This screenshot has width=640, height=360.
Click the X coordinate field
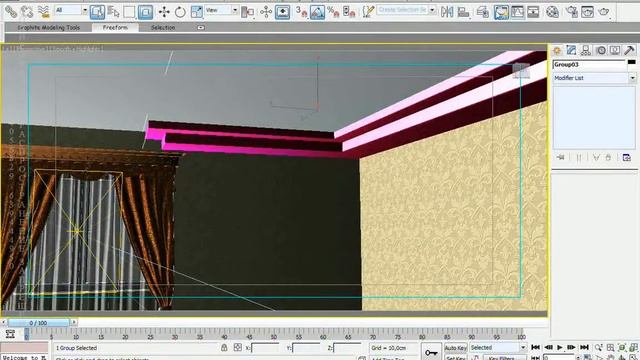(266, 348)
